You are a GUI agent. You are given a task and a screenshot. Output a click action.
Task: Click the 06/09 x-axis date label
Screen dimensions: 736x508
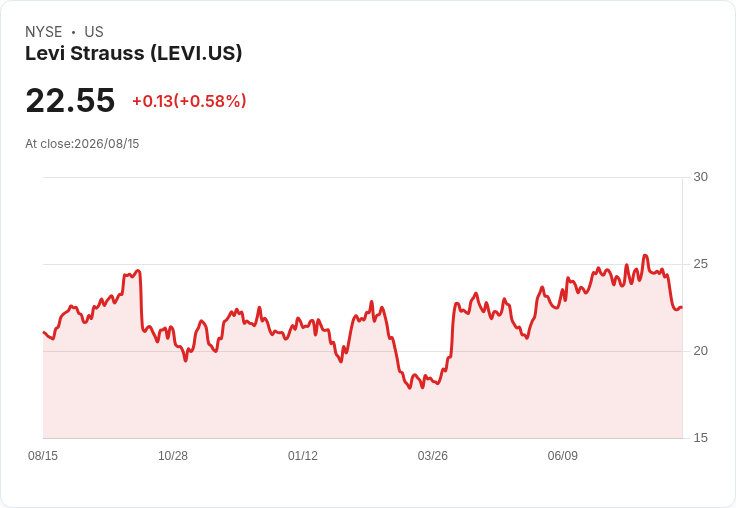(x=562, y=455)
